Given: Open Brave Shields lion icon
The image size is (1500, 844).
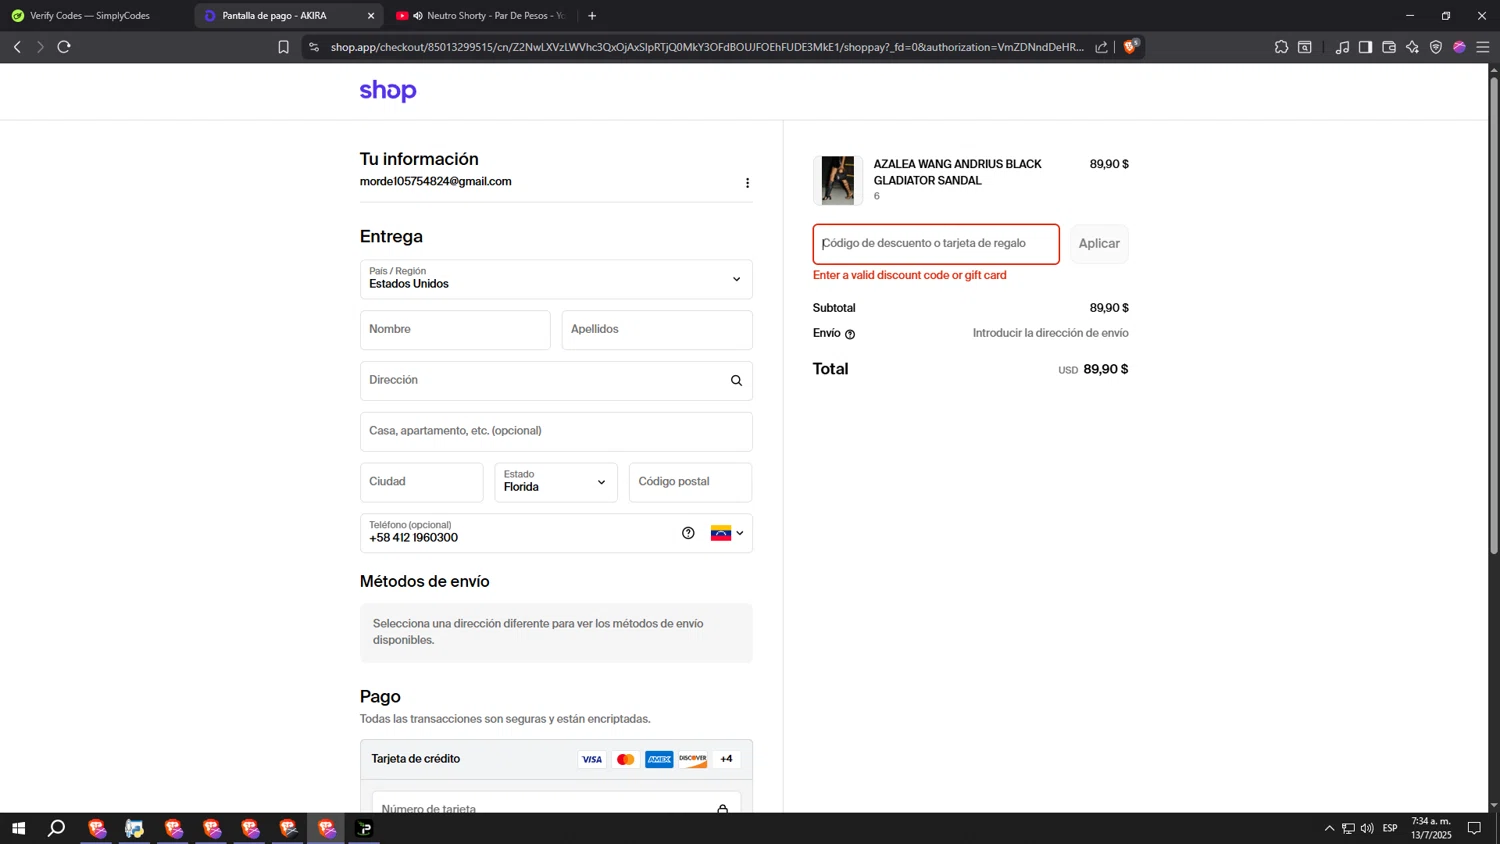Looking at the screenshot, I should [x=1130, y=46].
